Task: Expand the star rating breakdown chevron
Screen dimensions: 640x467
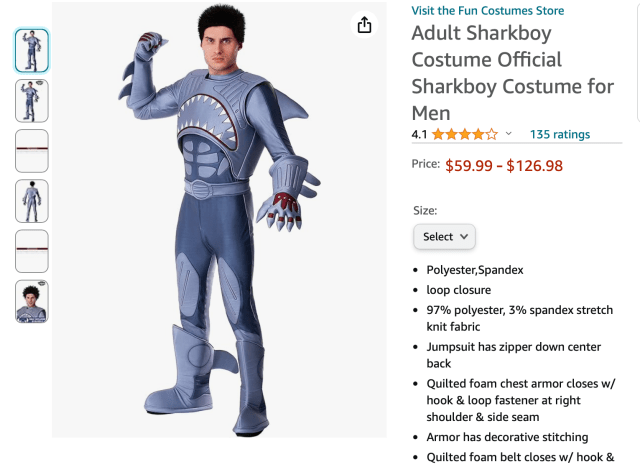Action: tap(508, 133)
